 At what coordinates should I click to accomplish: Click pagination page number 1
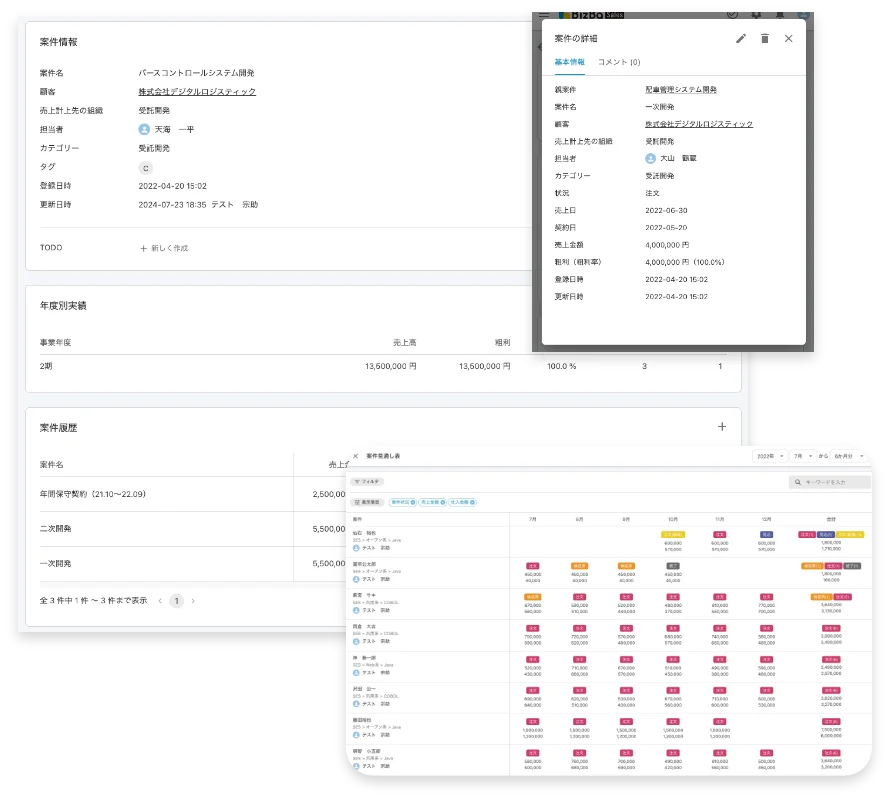pyautogui.click(x=177, y=601)
